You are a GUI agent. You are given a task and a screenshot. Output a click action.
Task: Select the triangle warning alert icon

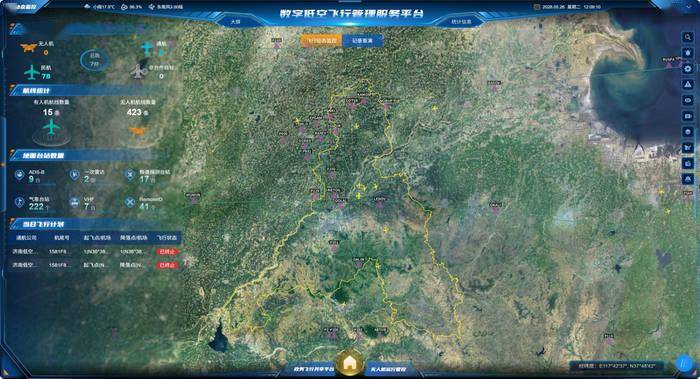click(x=688, y=84)
